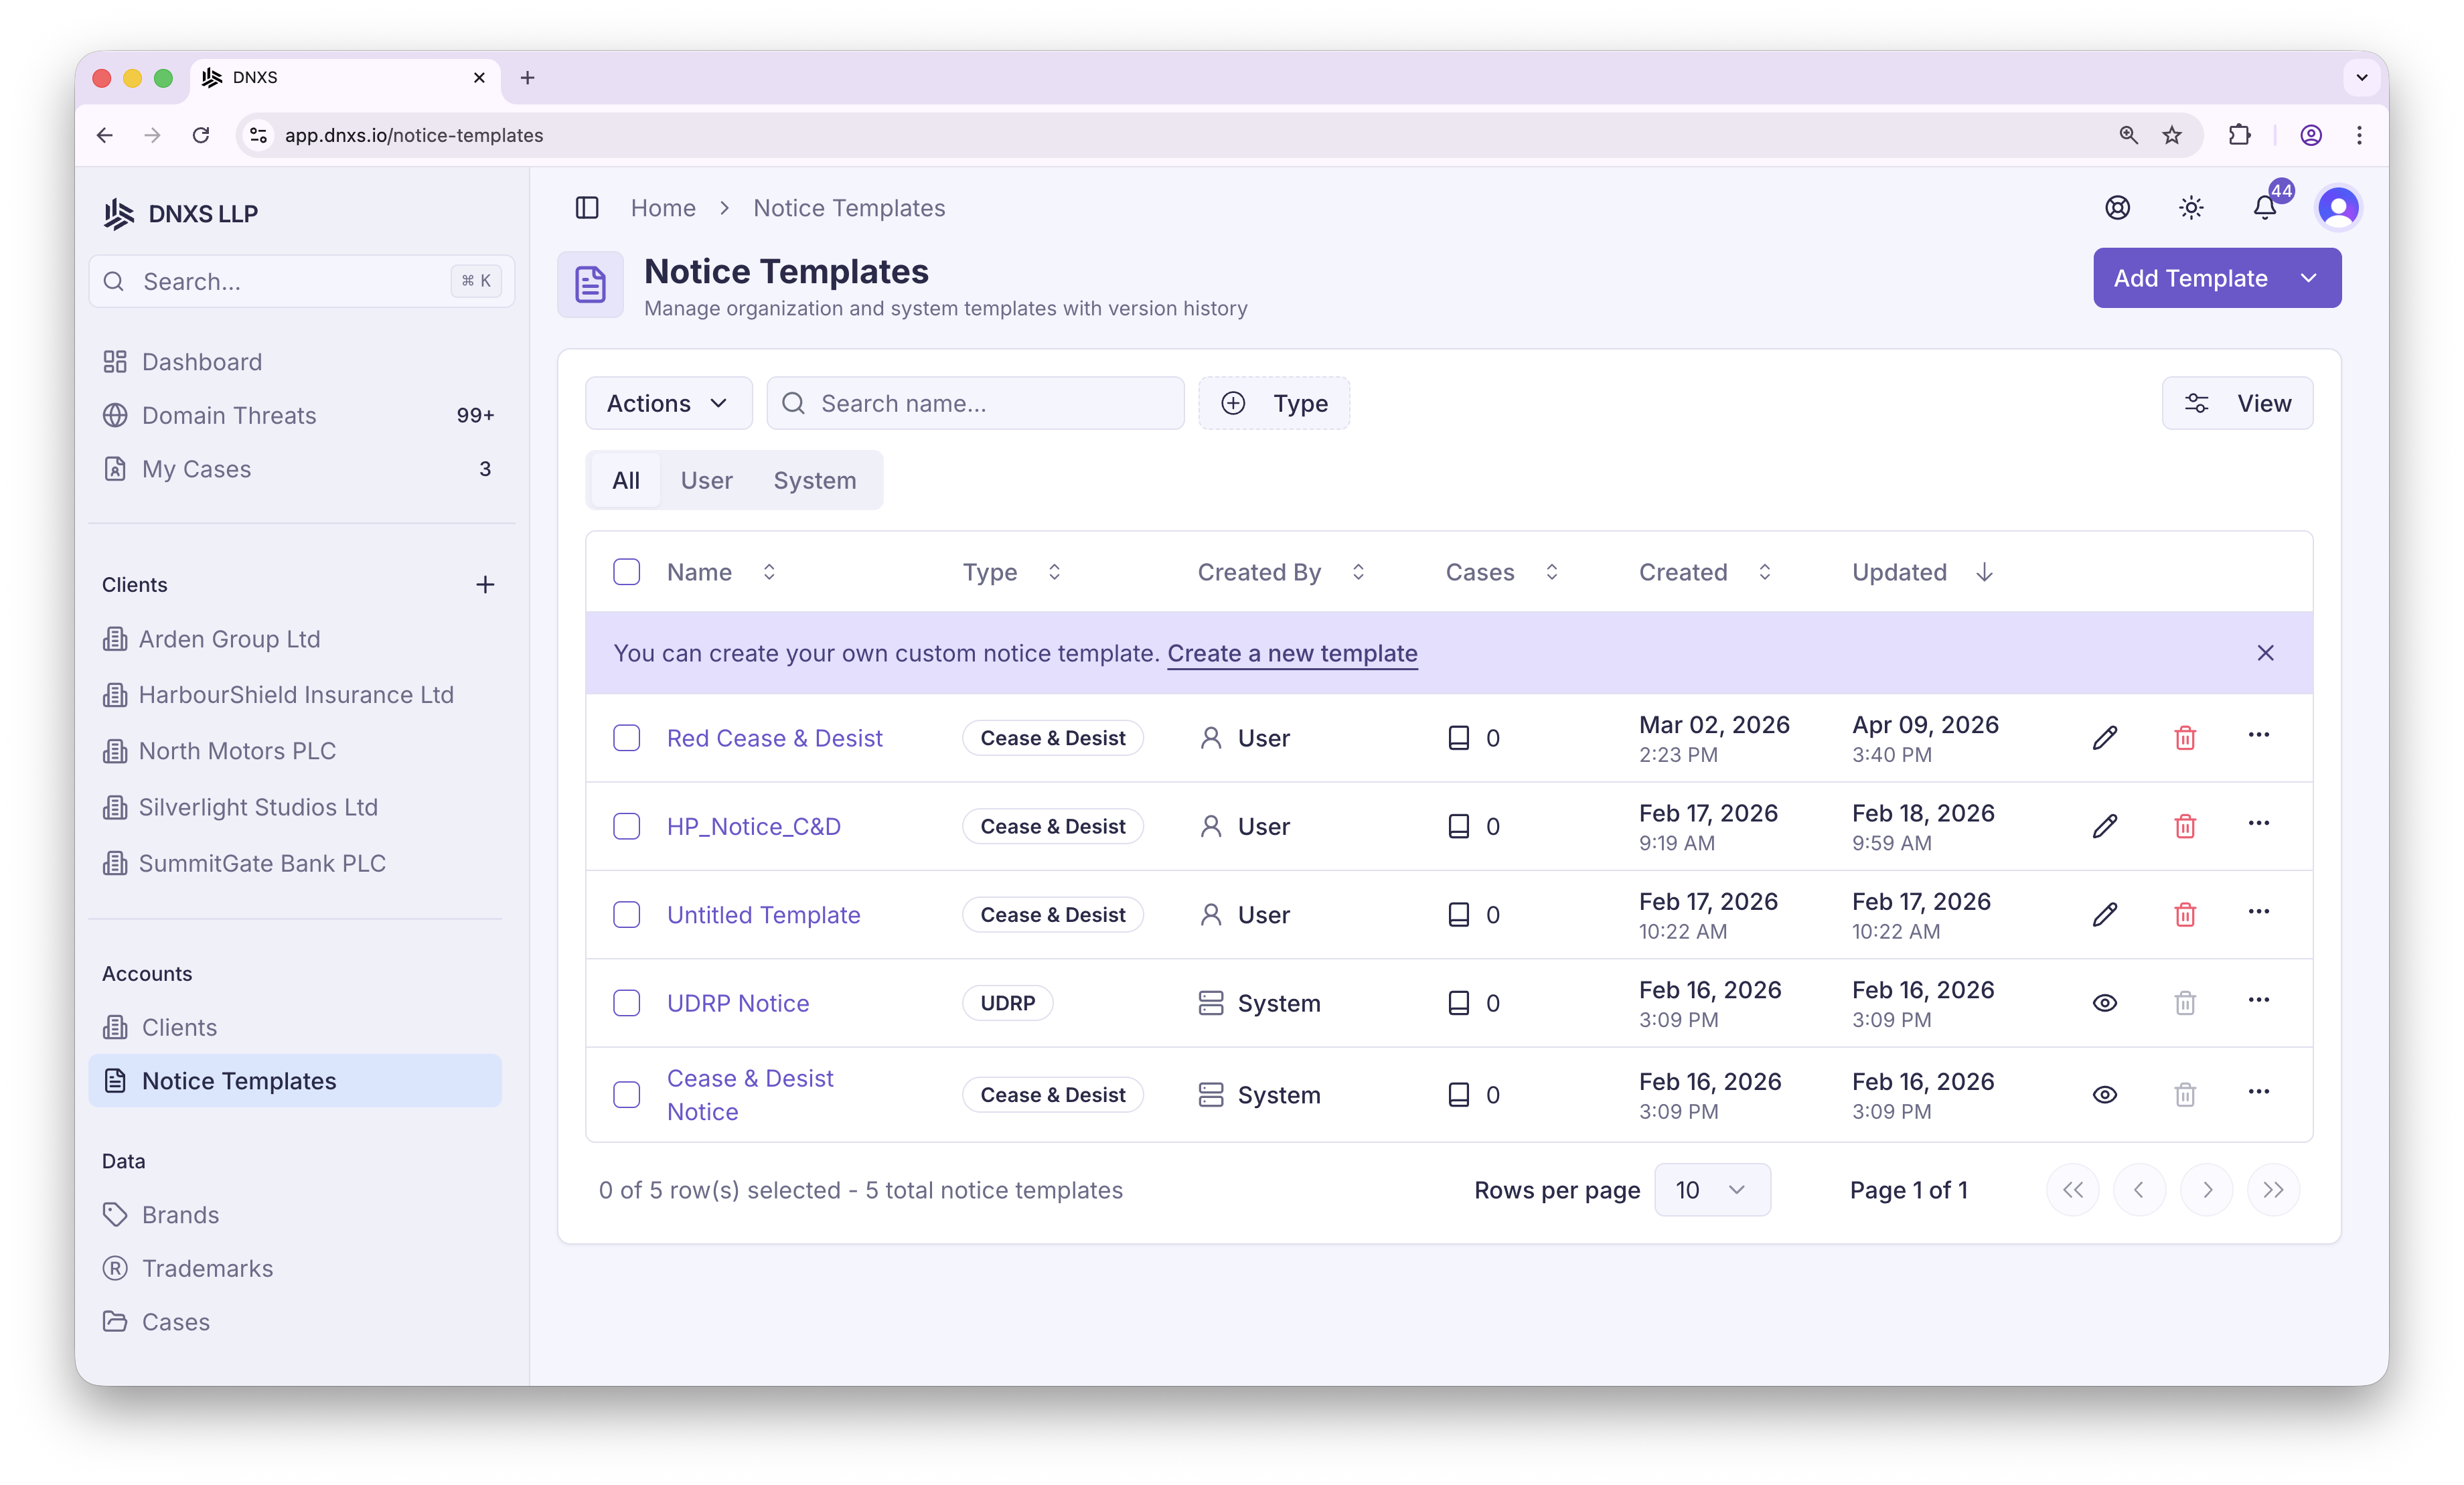Image resolution: width=2464 pixels, height=1485 pixels.
Task: Collapse the sidebar with the panel icon
Action: point(587,208)
